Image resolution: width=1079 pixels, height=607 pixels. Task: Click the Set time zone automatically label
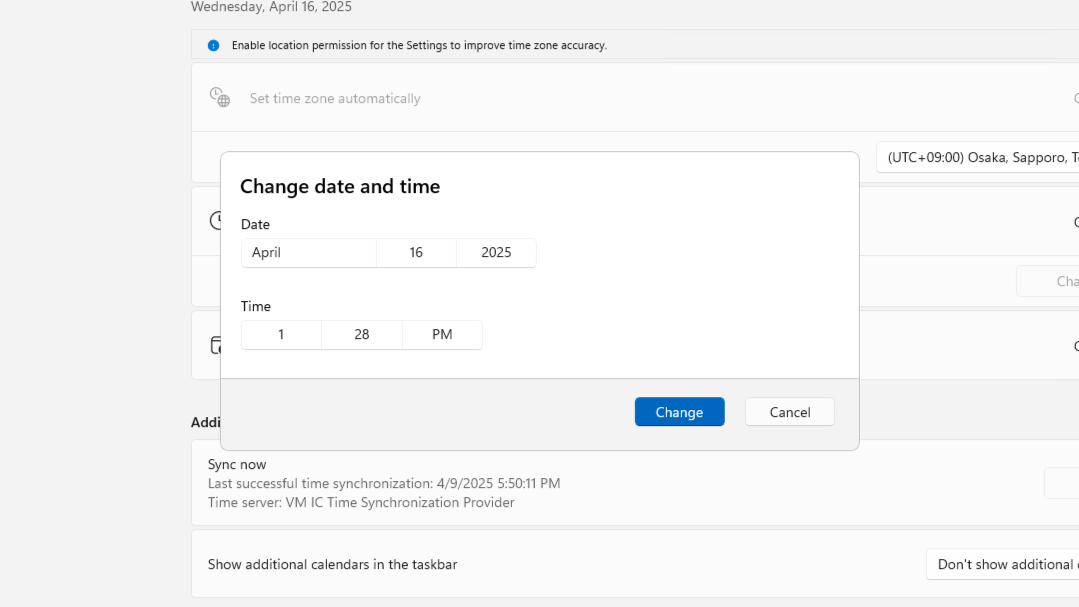click(x=335, y=98)
